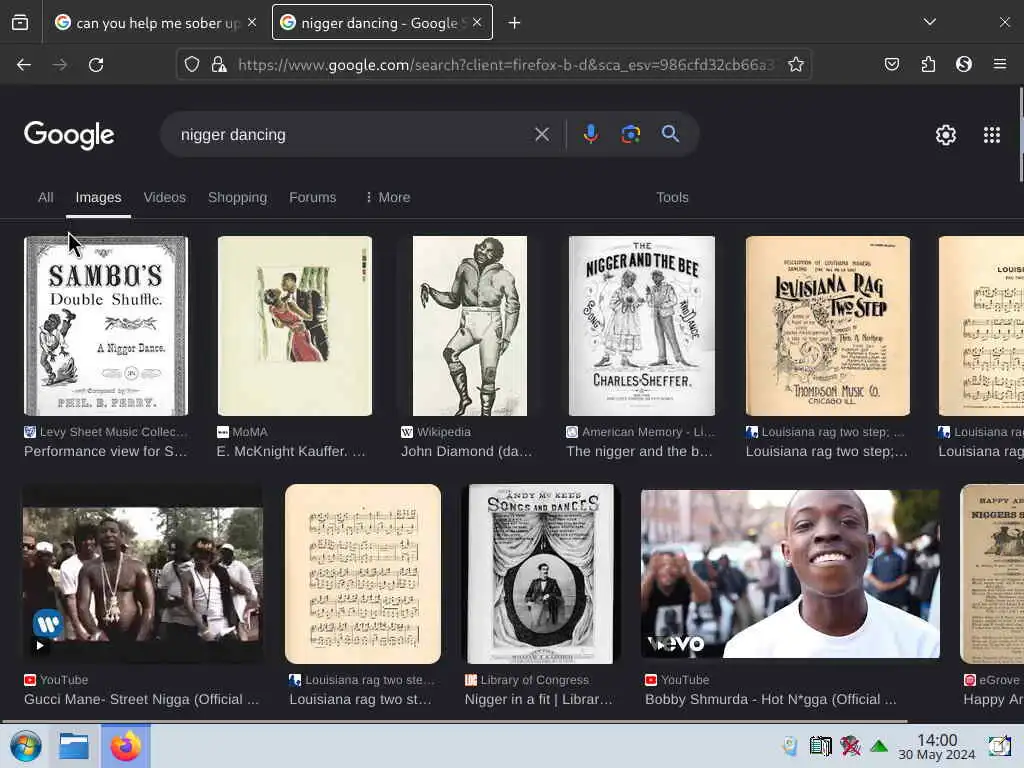Go back to the previous page

[24, 65]
